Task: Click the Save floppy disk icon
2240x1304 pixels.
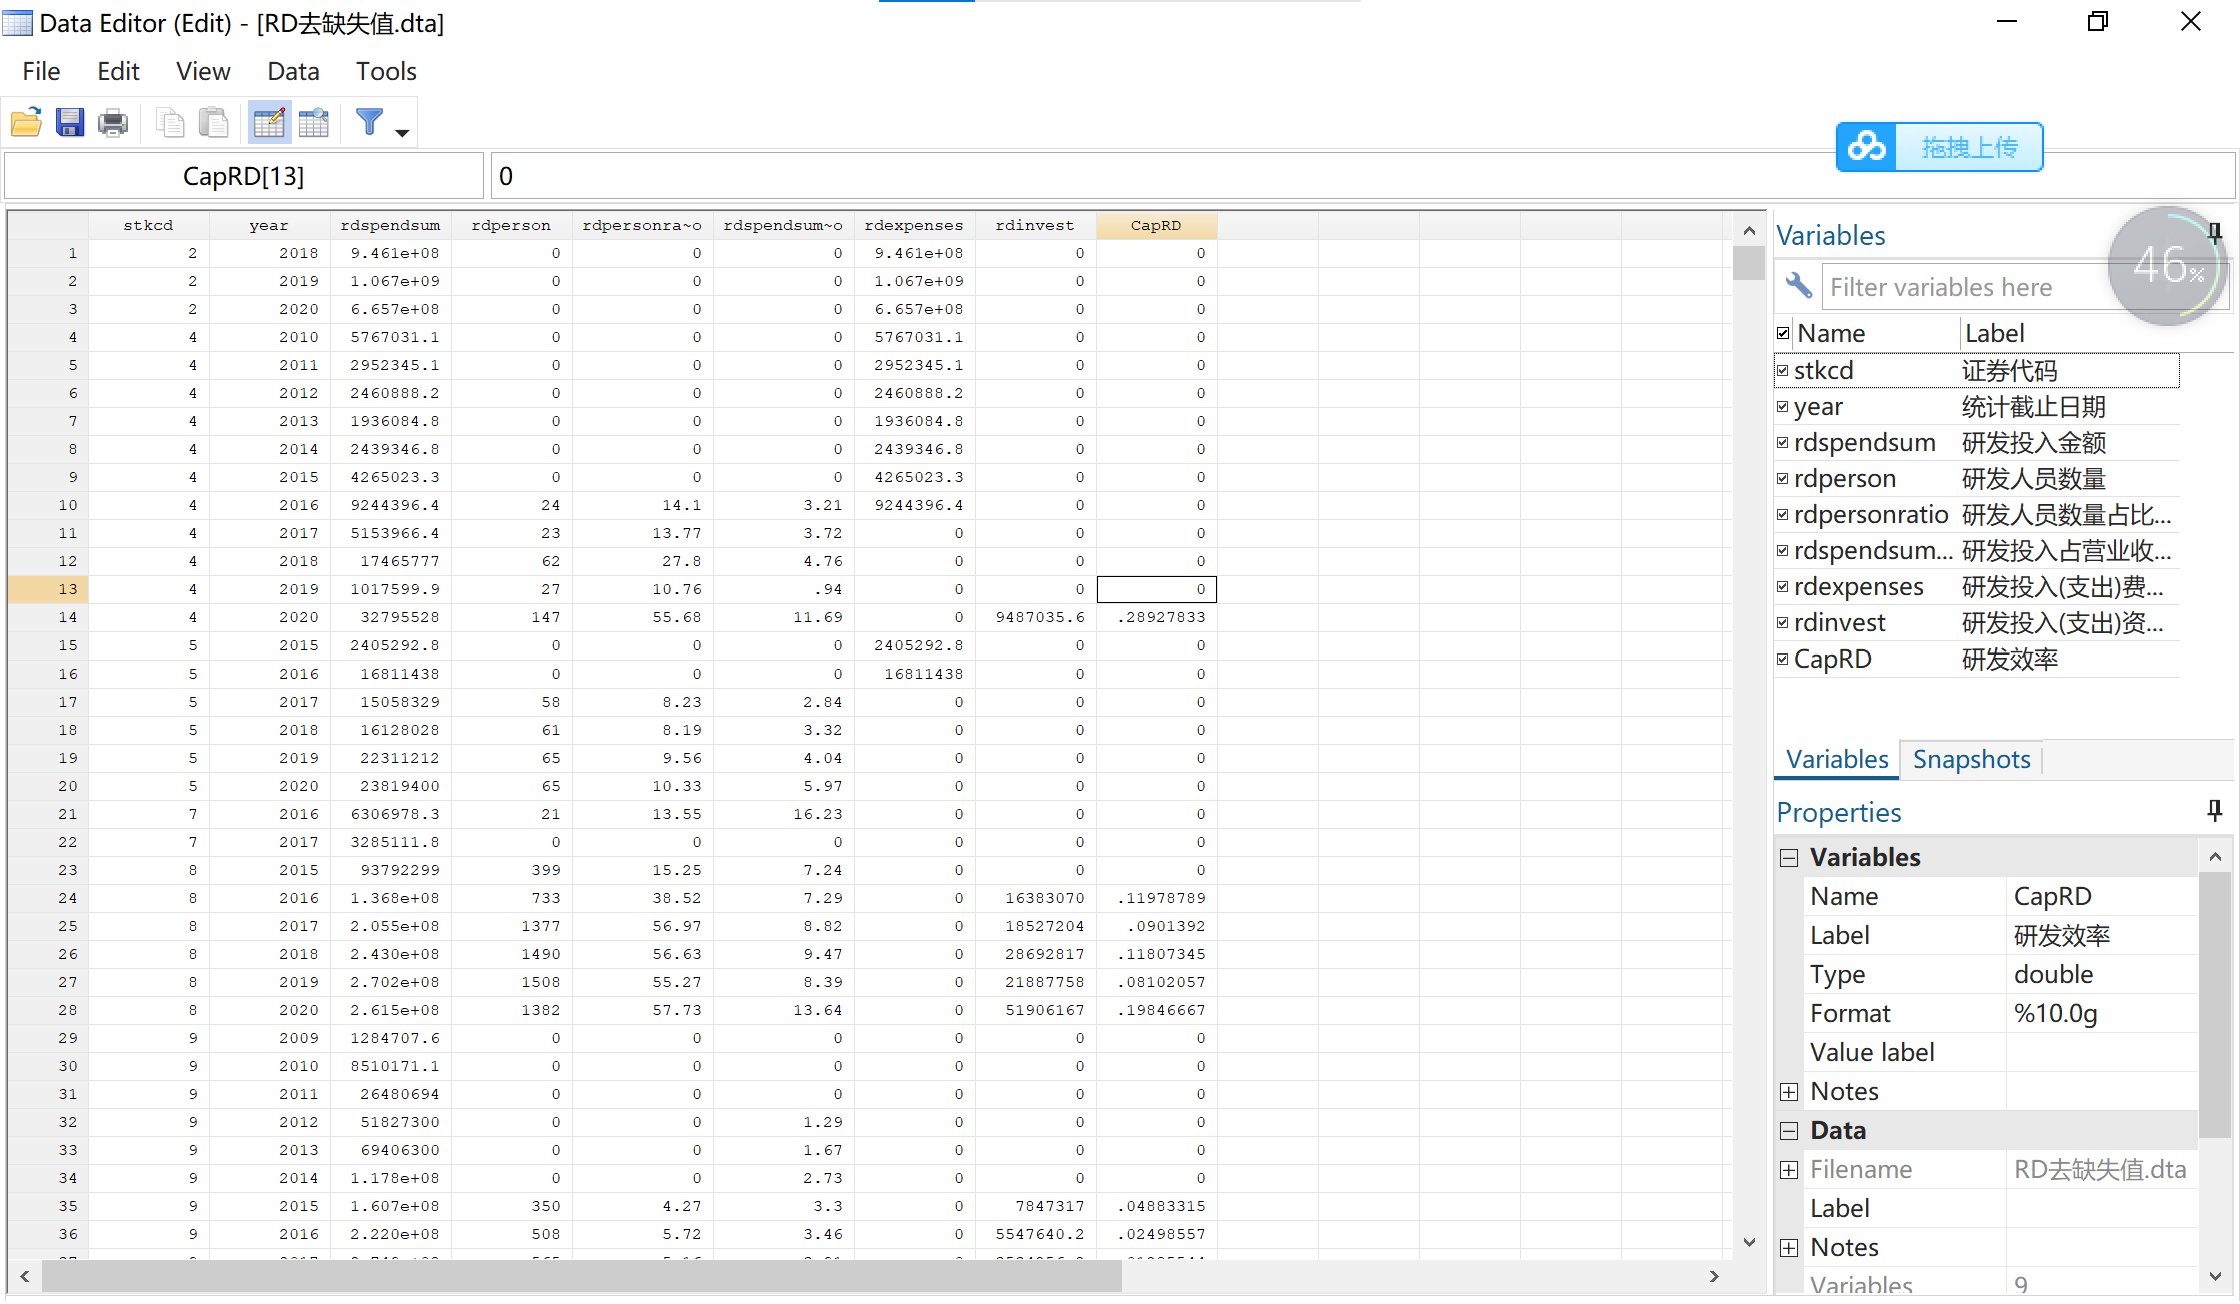Action: pyautogui.click(x=70, y=123)
